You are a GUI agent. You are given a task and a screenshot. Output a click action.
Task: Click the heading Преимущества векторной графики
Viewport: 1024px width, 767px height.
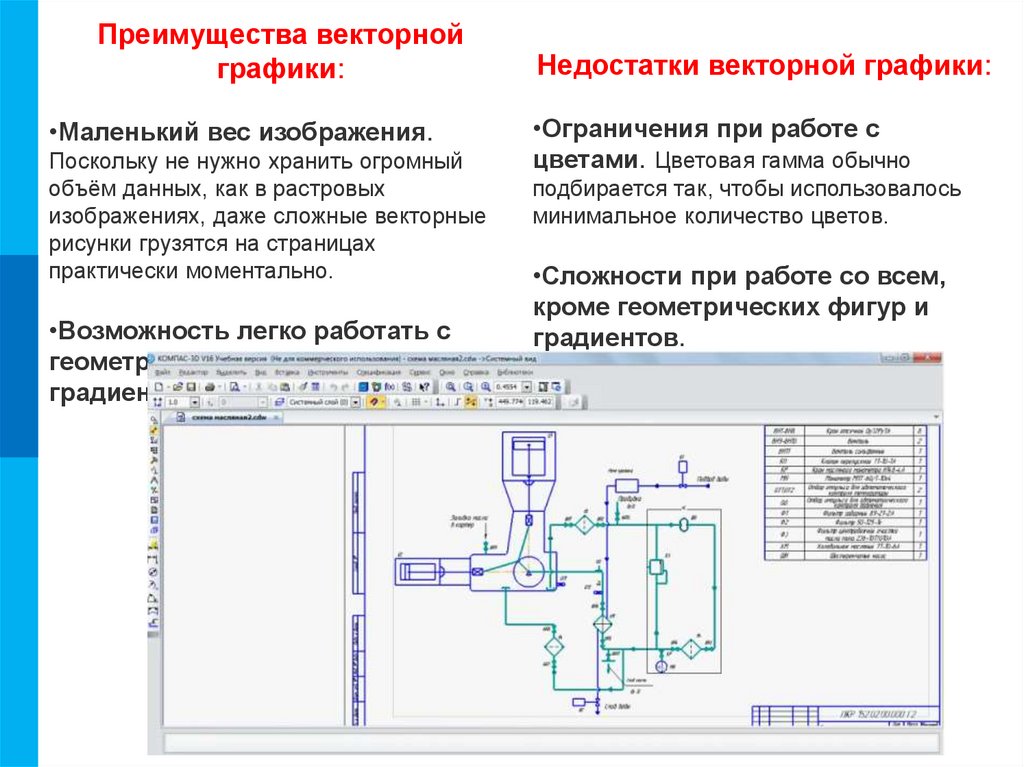pyautogui.click(x=280, y=51)
